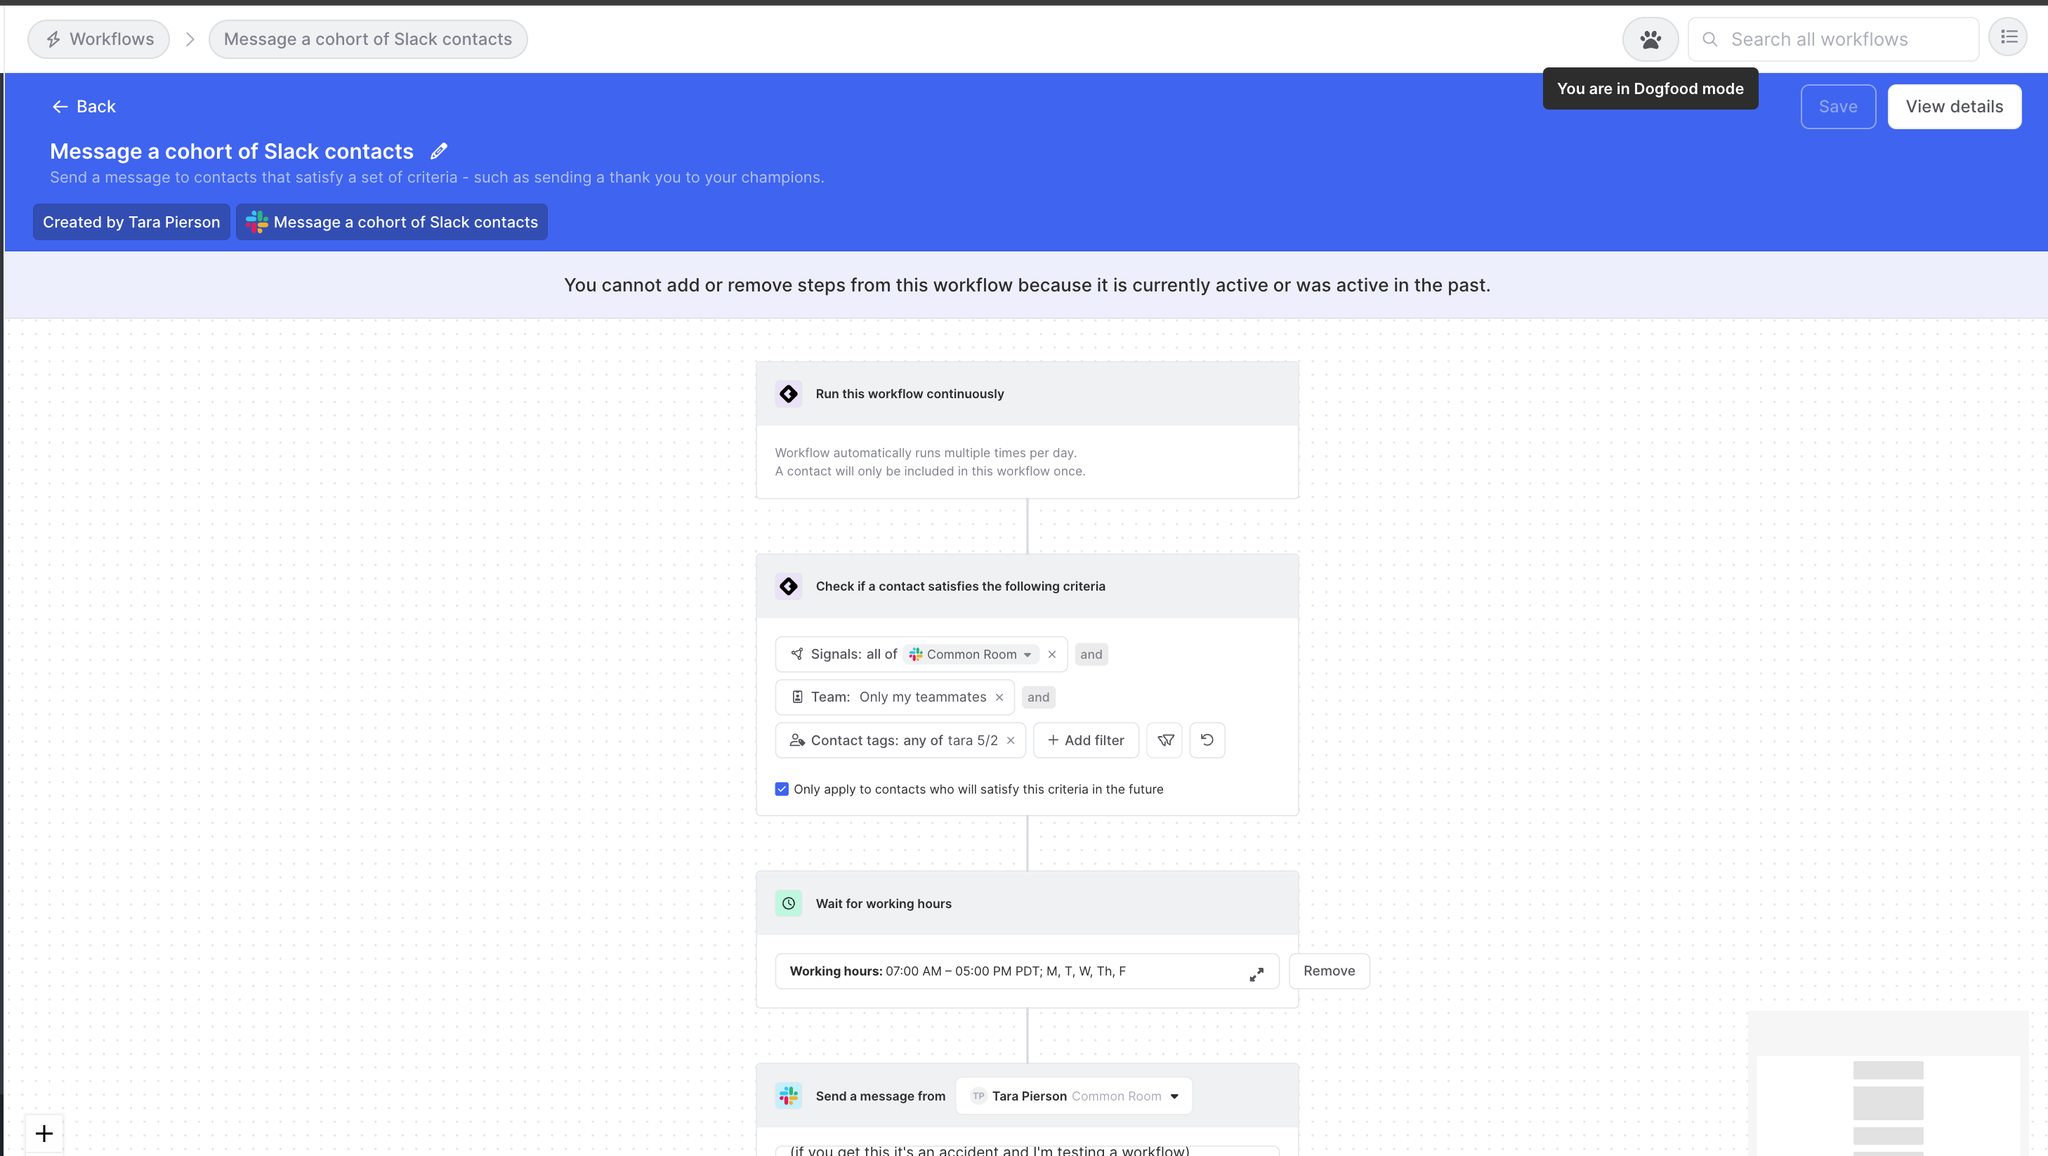The image size is (2048, 1156).
Task: Open the Tara Pierson sender dropdown
Action: click(1075, 1096)
